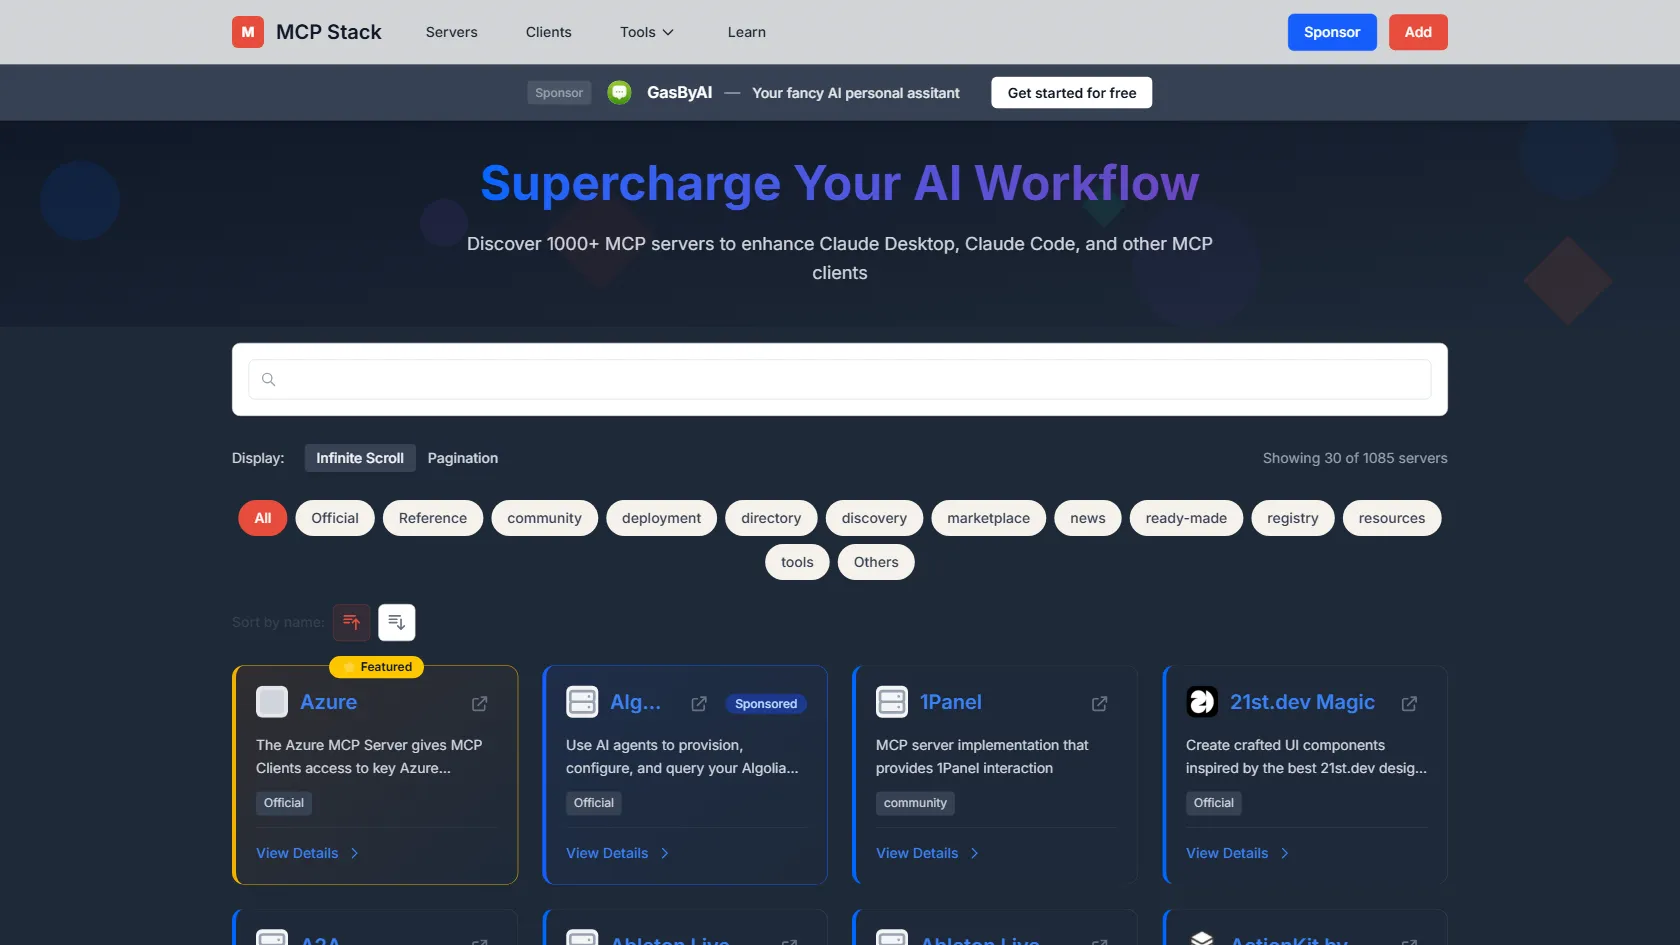
Task: Expand the Tools dropdown menu
Action: pos(647,32)
